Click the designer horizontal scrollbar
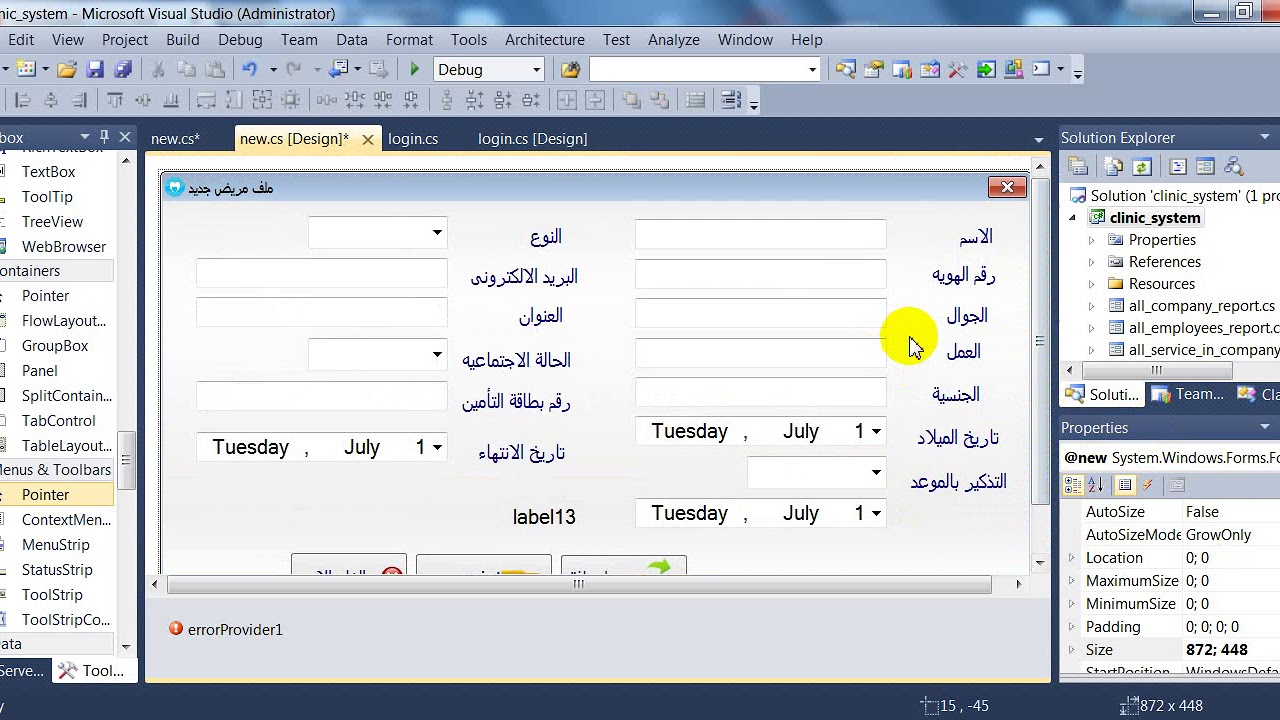Screen dimensions: 1280x720 click(x=579, y=584)
